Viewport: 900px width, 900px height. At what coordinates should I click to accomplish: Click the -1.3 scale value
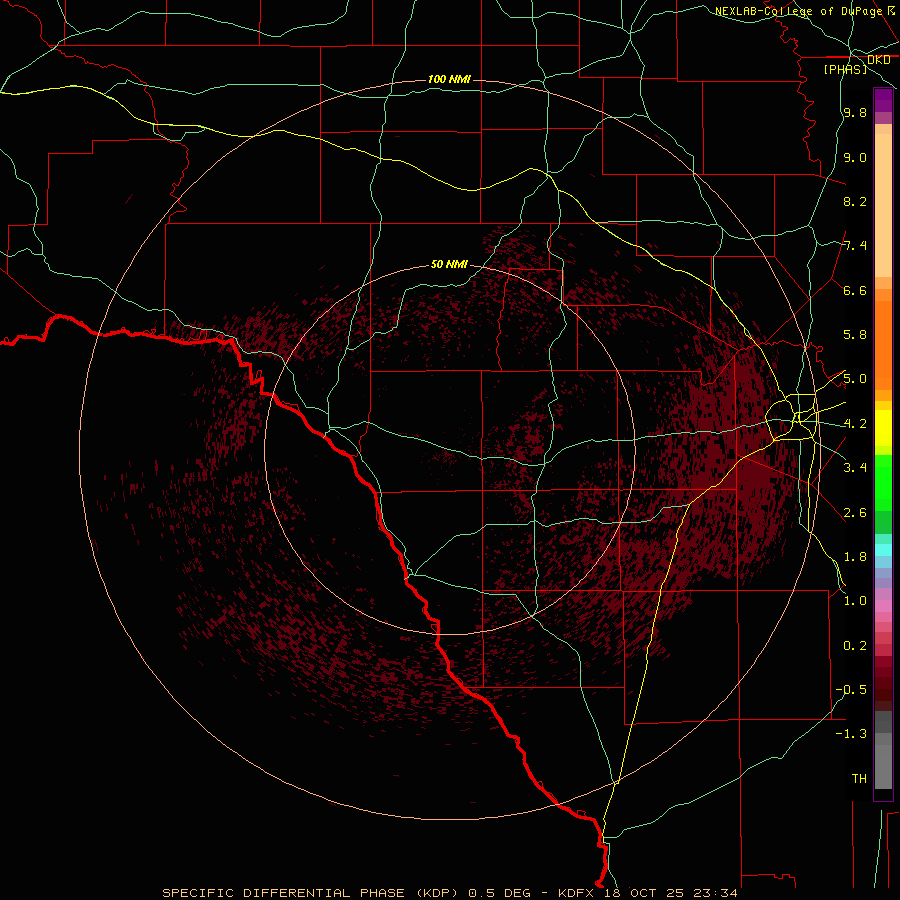(x=851, y=734)
